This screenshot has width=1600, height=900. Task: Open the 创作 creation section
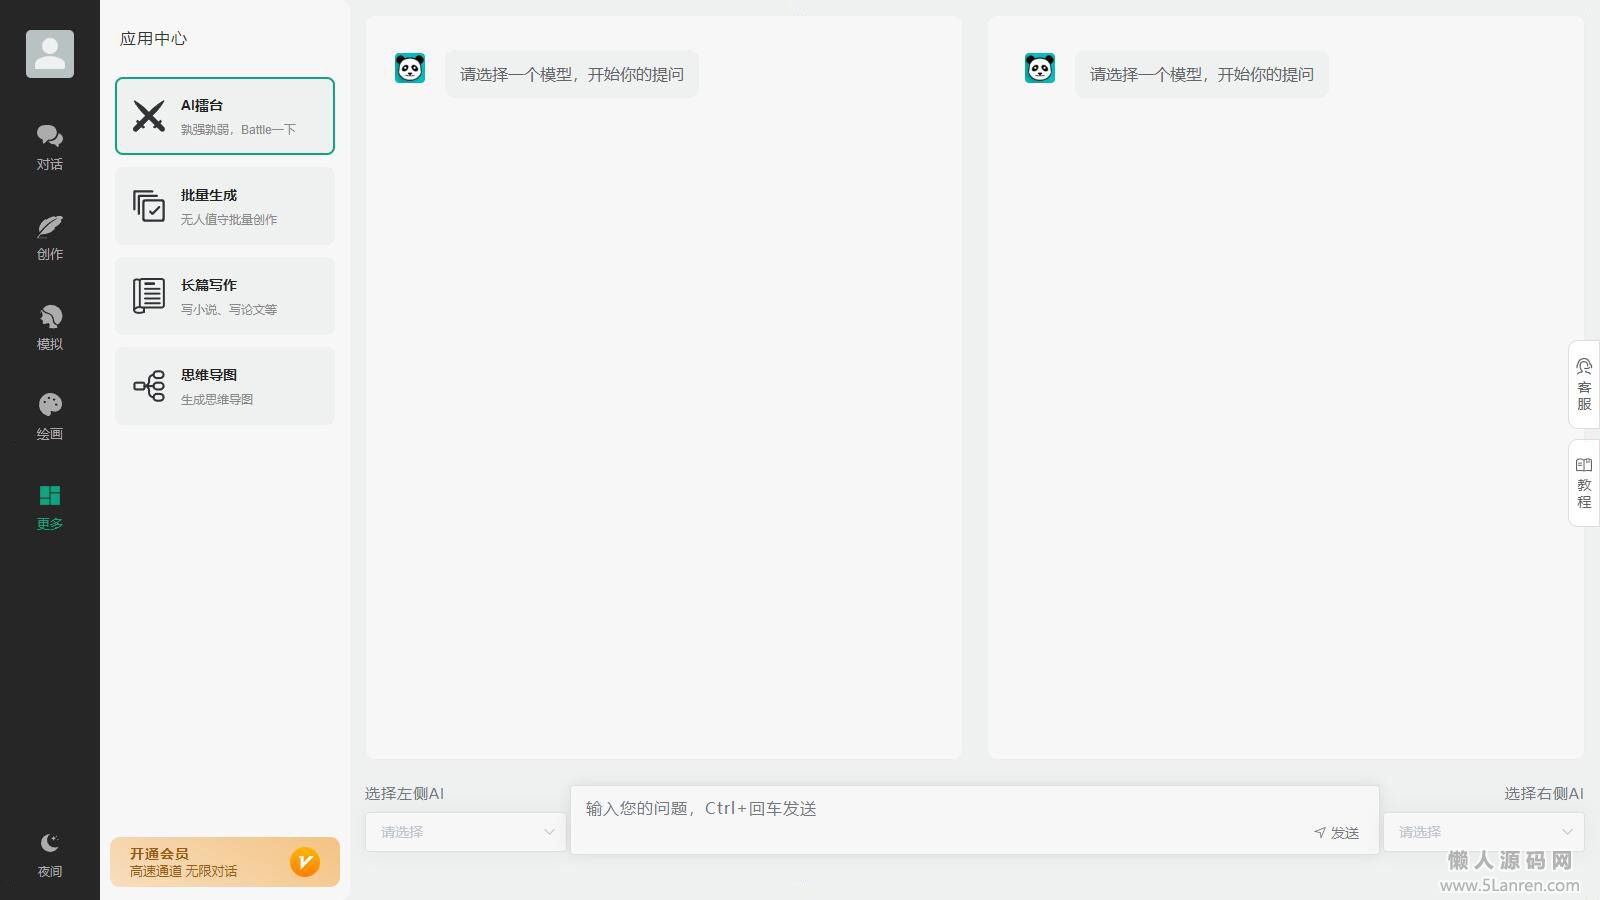tap(49, 237)
